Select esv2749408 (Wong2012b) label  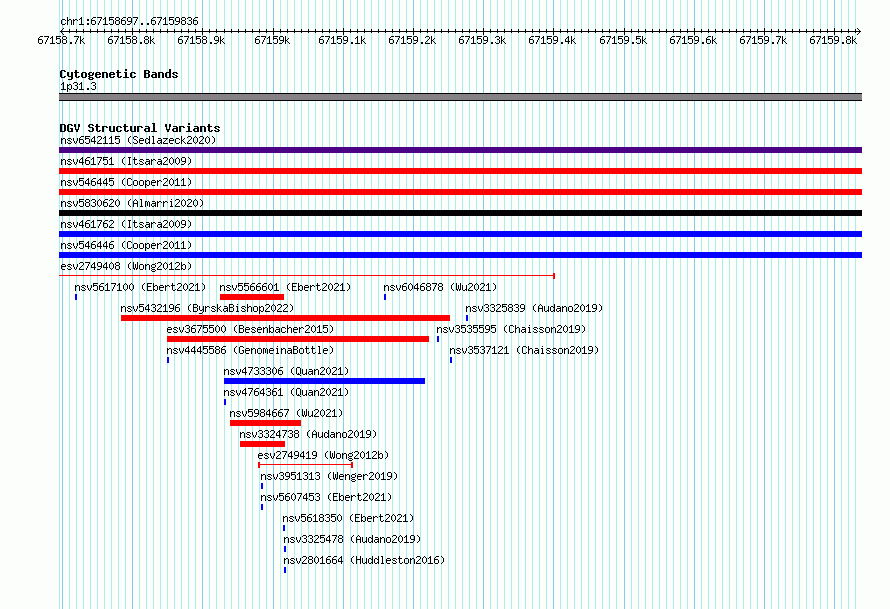(126, 266)
